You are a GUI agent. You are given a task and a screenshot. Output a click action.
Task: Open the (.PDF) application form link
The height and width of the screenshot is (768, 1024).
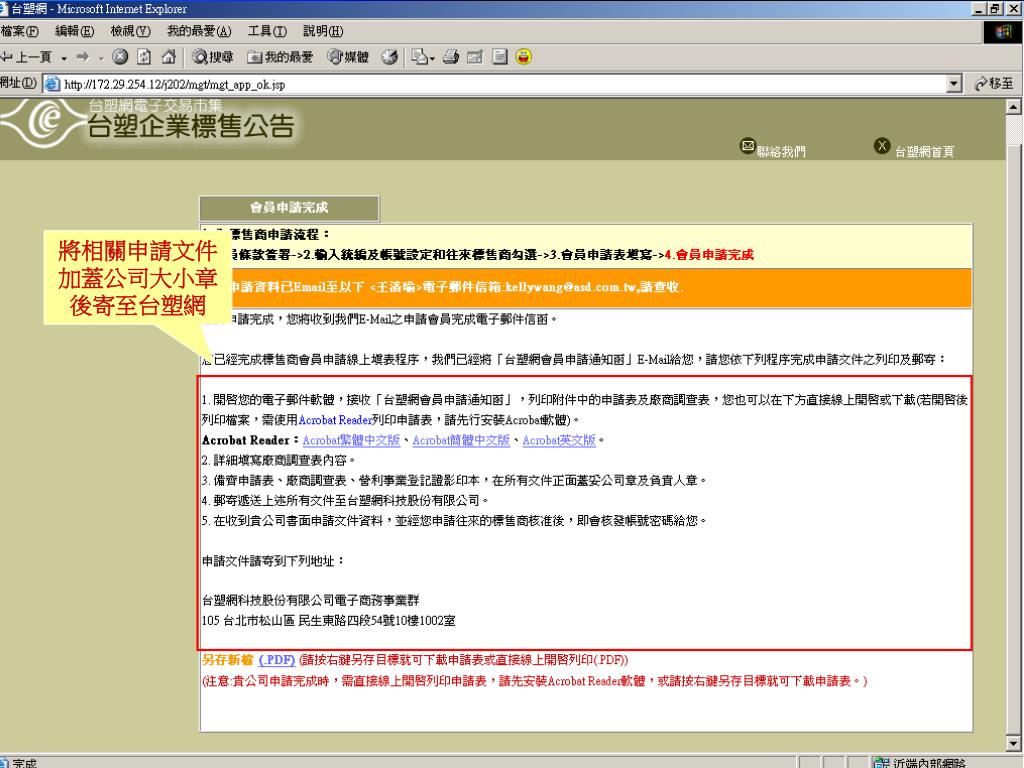pos(277,660)
